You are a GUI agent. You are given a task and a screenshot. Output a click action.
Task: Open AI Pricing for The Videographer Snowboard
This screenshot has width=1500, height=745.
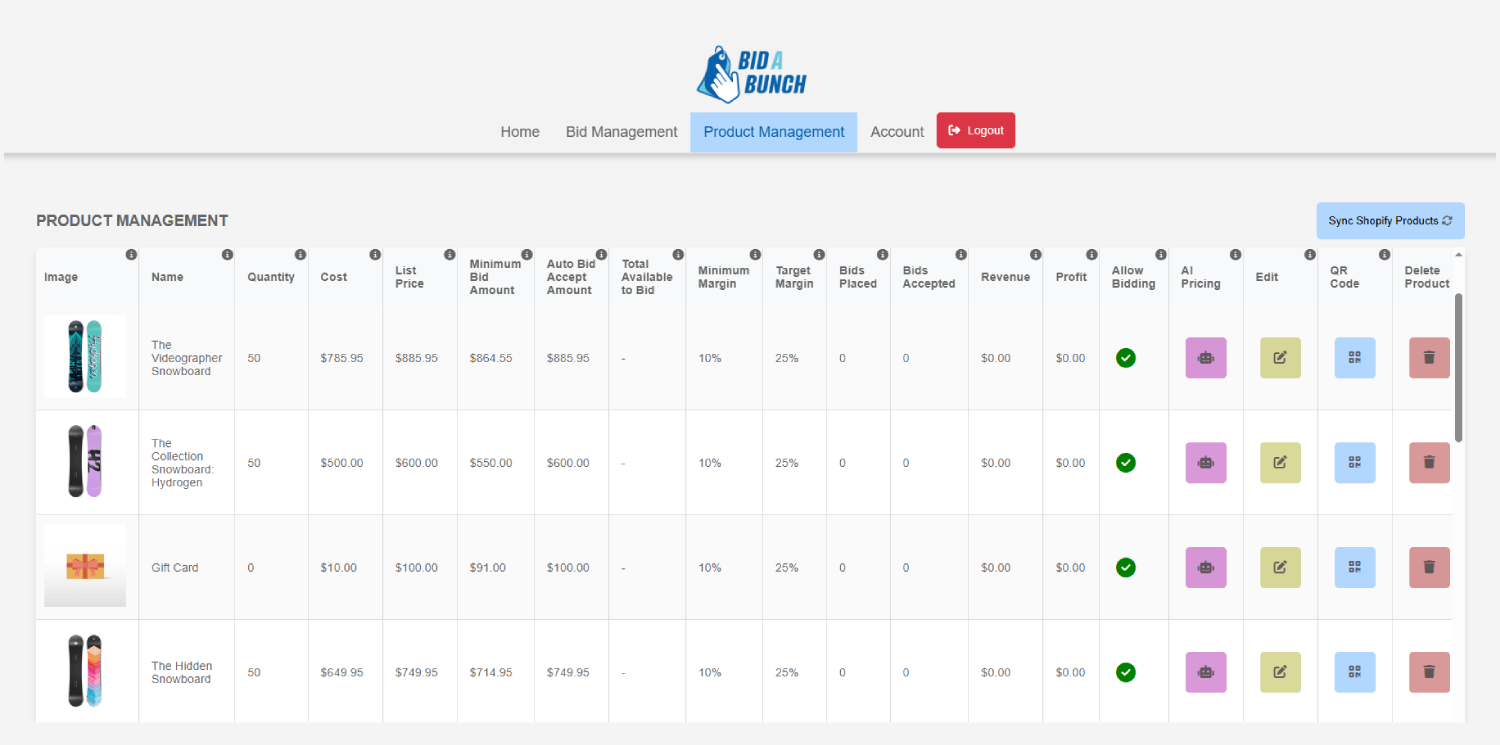pyautogui.click(x=1205, y=357)
